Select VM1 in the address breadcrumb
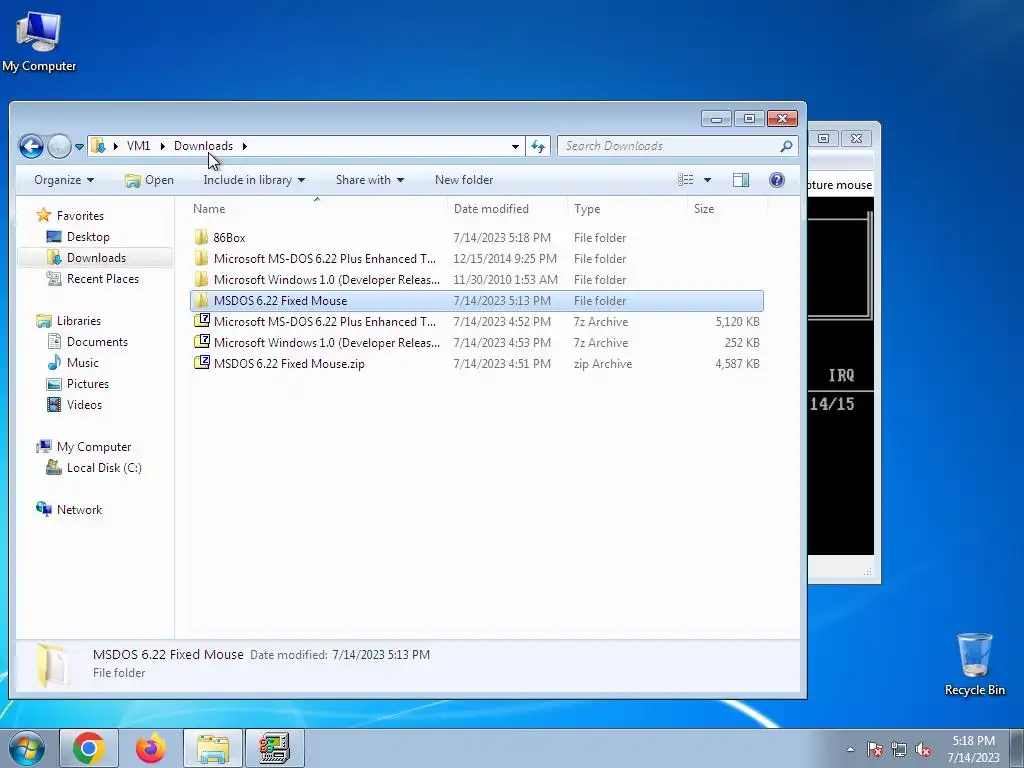This screenshot has width=1024, height=768. click(x=138, y=146)
